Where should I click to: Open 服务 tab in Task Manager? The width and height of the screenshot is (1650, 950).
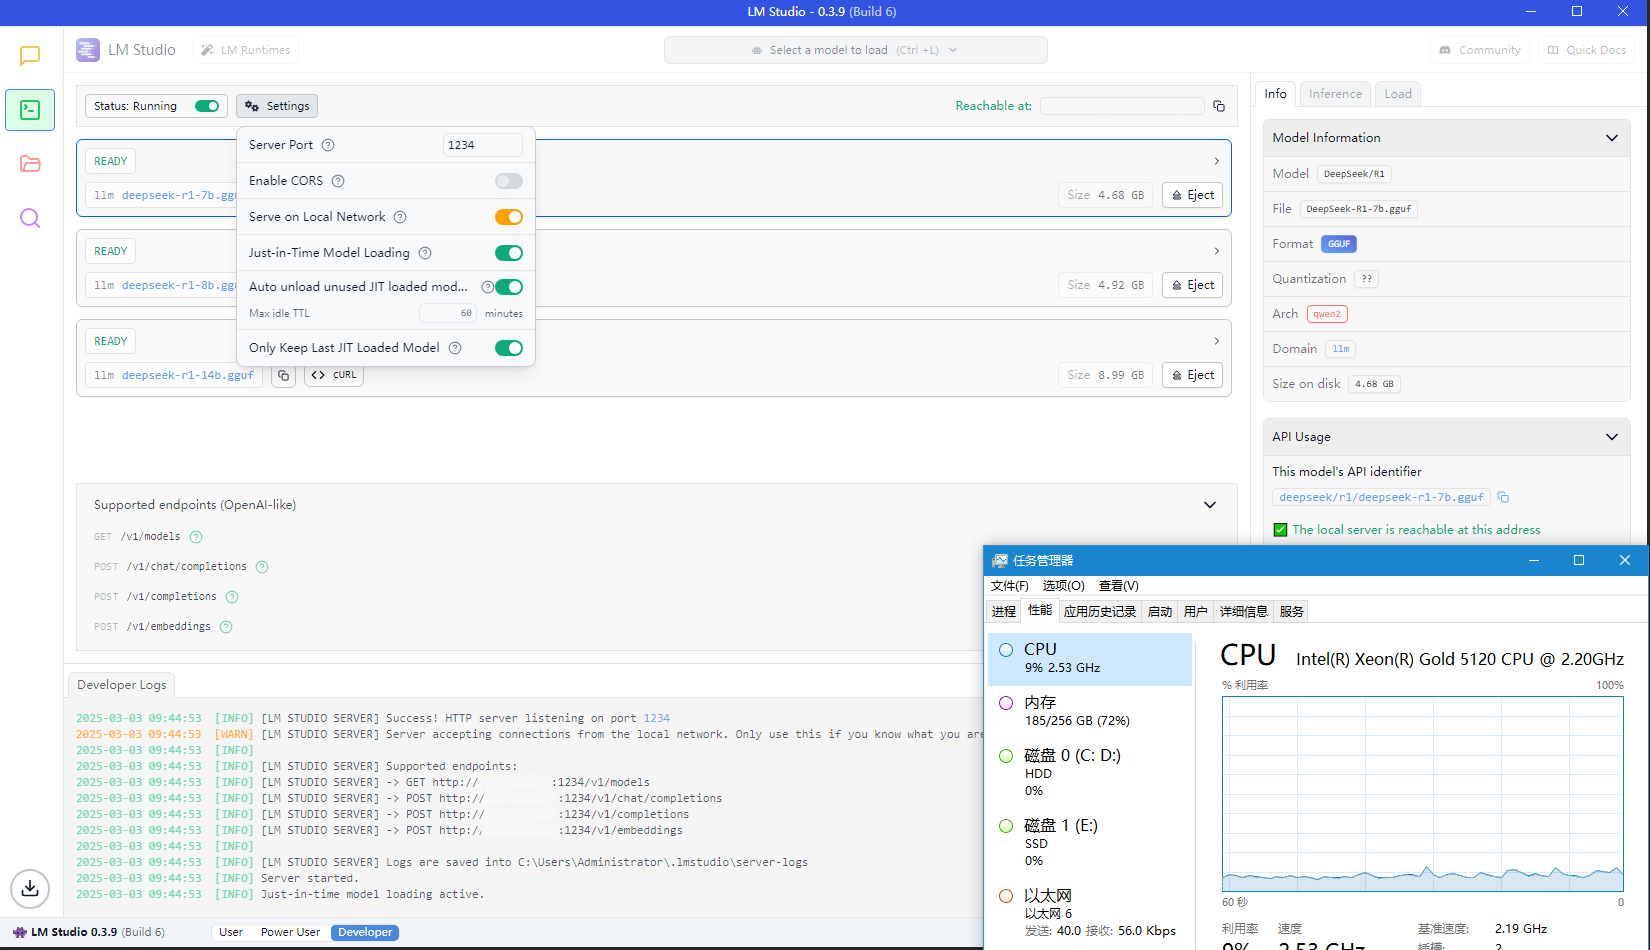click(1292, 612)
